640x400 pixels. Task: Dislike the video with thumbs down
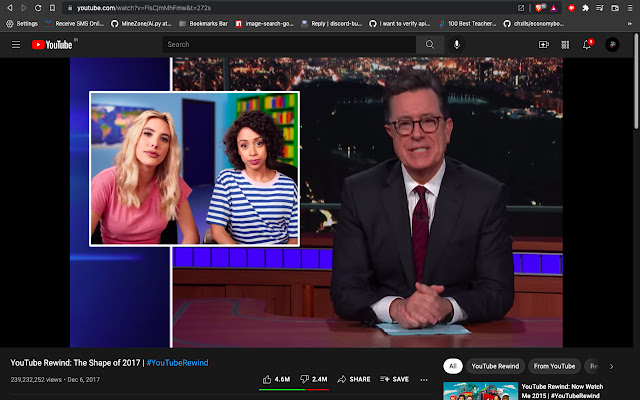pos(313,379)
